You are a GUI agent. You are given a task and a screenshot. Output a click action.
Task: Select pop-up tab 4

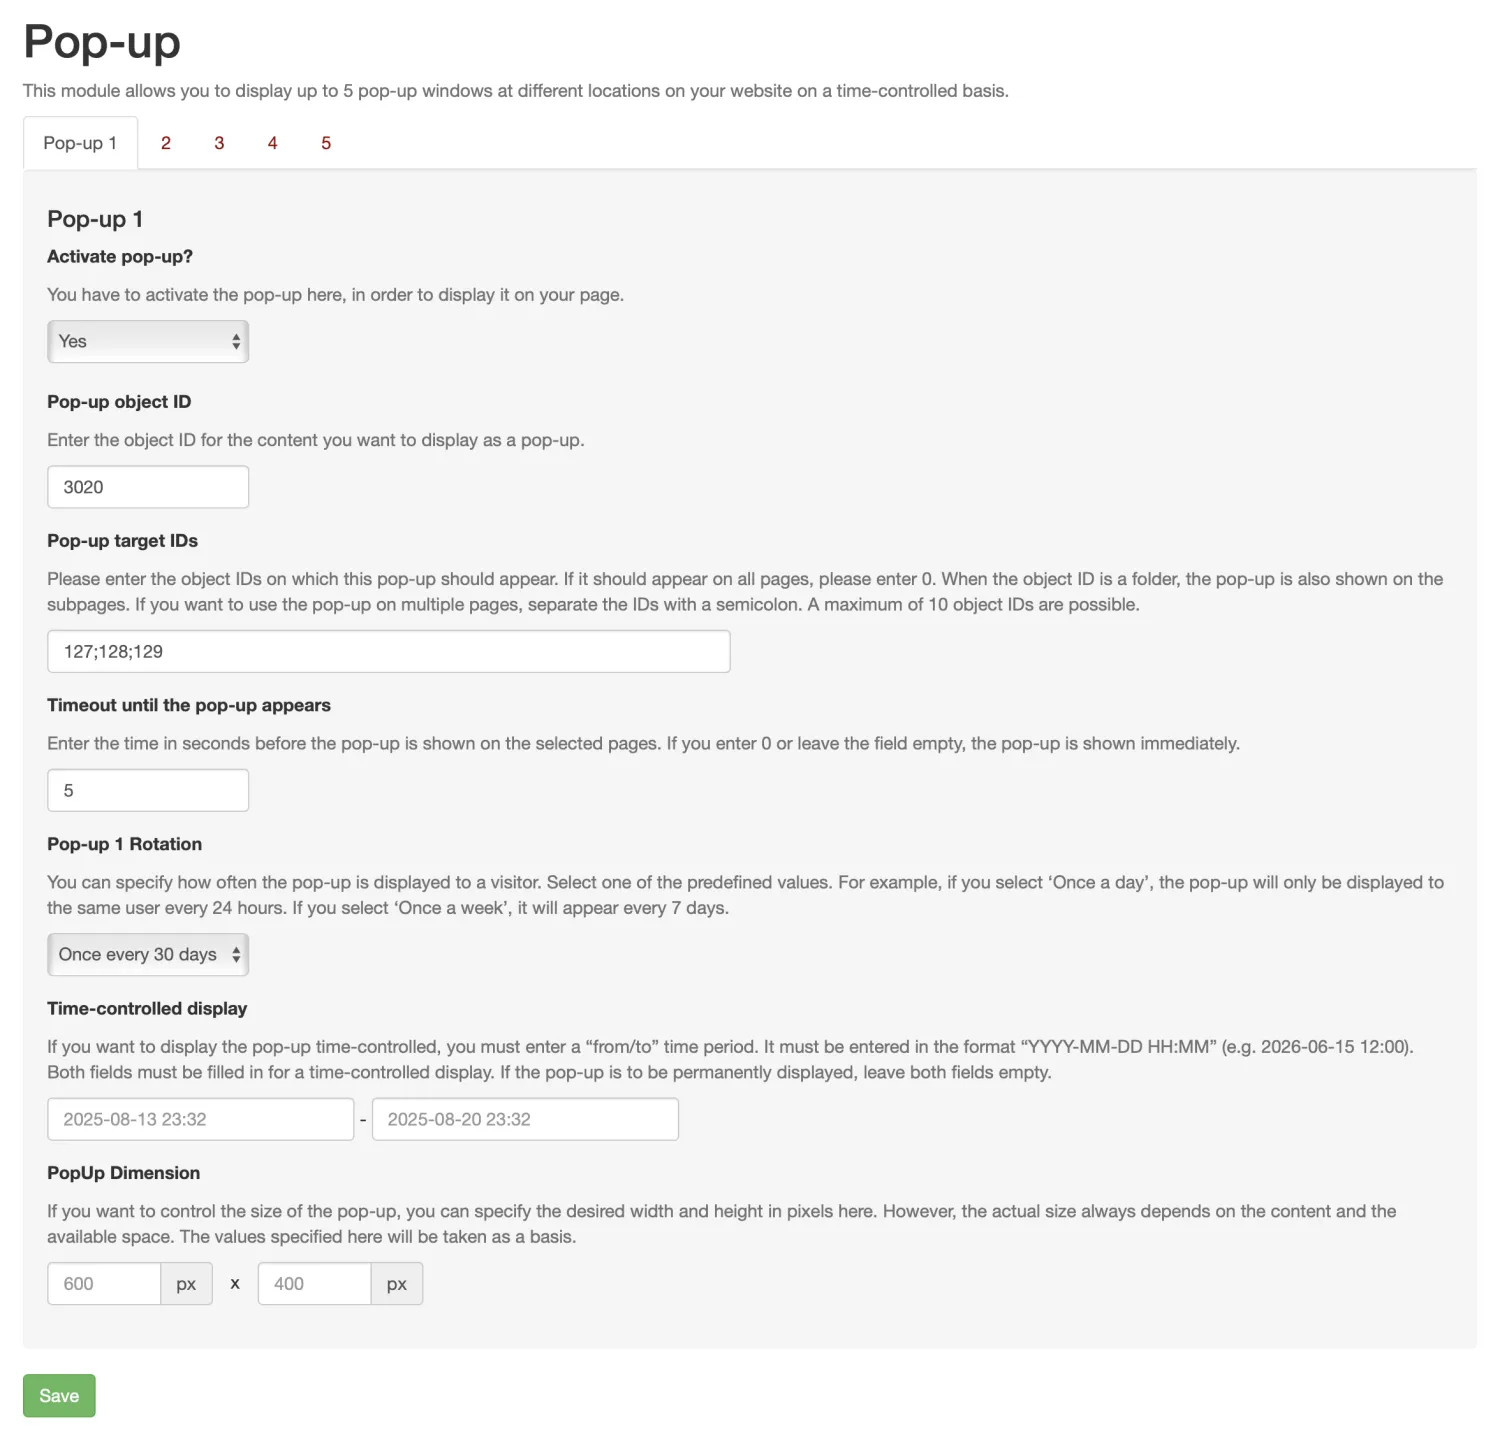[x=272, y=143]
